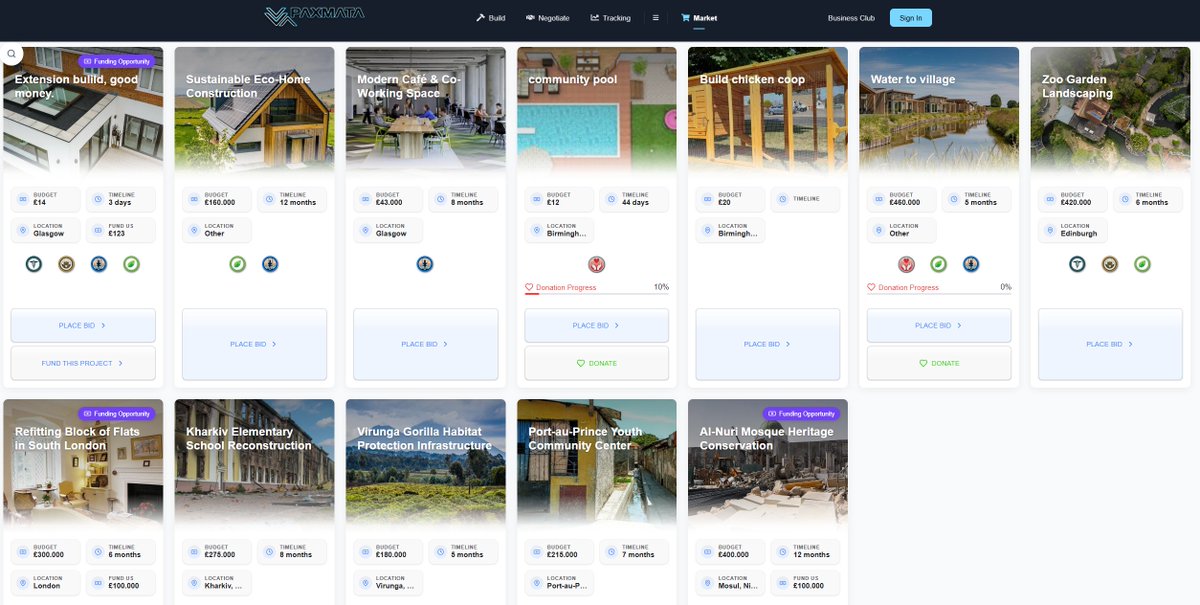
Task: Open the Business Club link
Action: (851, 18)
